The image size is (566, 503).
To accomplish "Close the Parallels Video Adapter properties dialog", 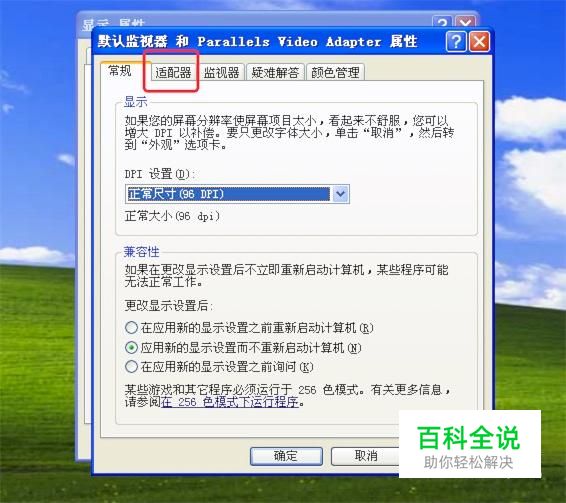I will click(479, 42).
